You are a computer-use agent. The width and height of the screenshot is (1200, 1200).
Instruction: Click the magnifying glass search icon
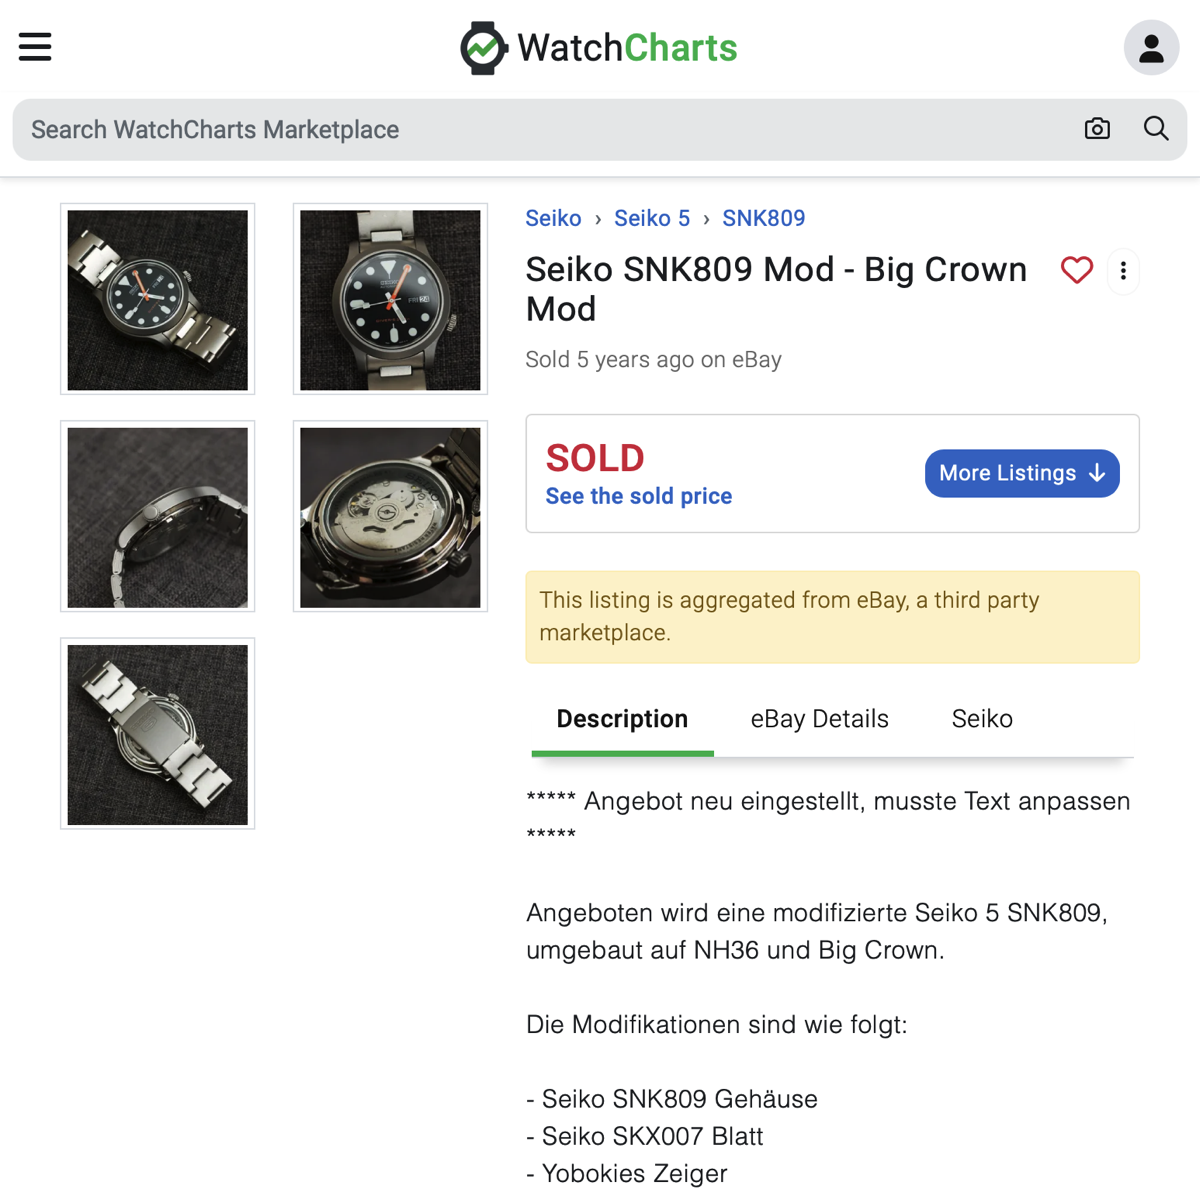coord(1156,129)
